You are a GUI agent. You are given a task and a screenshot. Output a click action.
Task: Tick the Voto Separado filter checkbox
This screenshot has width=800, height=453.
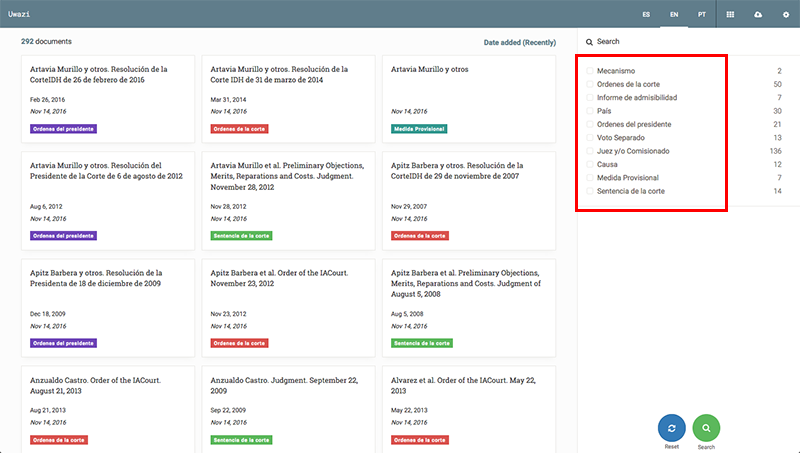[590, 138]
